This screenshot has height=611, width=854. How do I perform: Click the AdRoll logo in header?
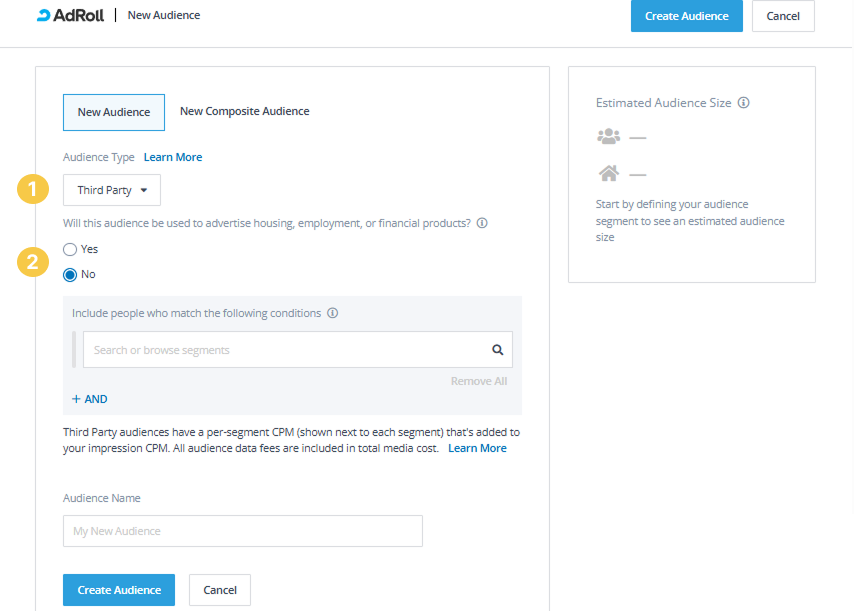click(x=70, y=16)
